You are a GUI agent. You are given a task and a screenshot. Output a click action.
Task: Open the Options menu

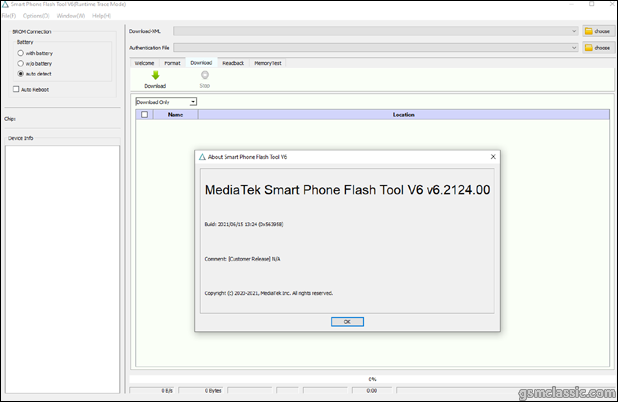[x=36, y=16]
